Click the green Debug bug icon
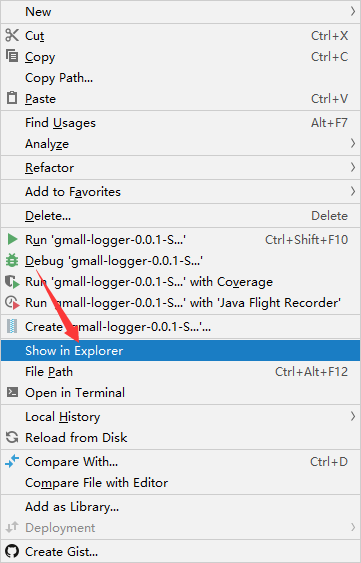The image size is (361, 563). click(12, 260)
